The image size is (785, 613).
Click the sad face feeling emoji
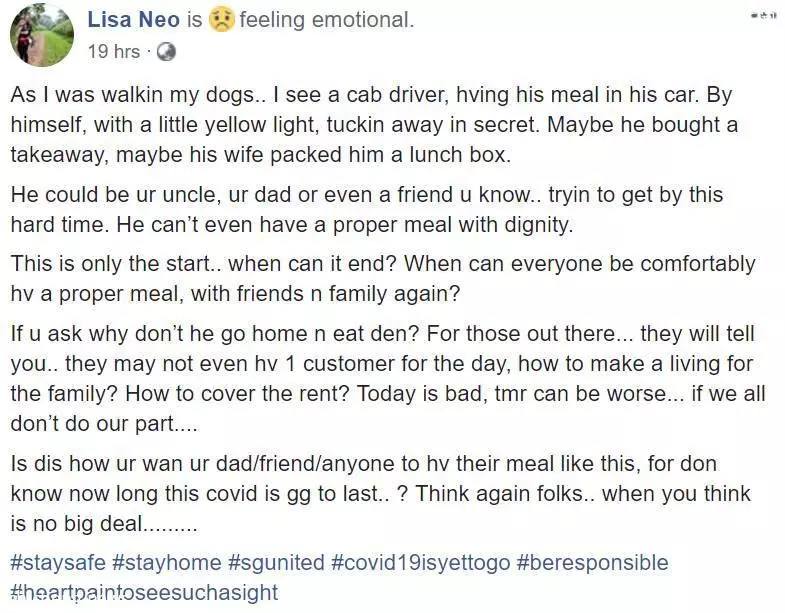221,20
